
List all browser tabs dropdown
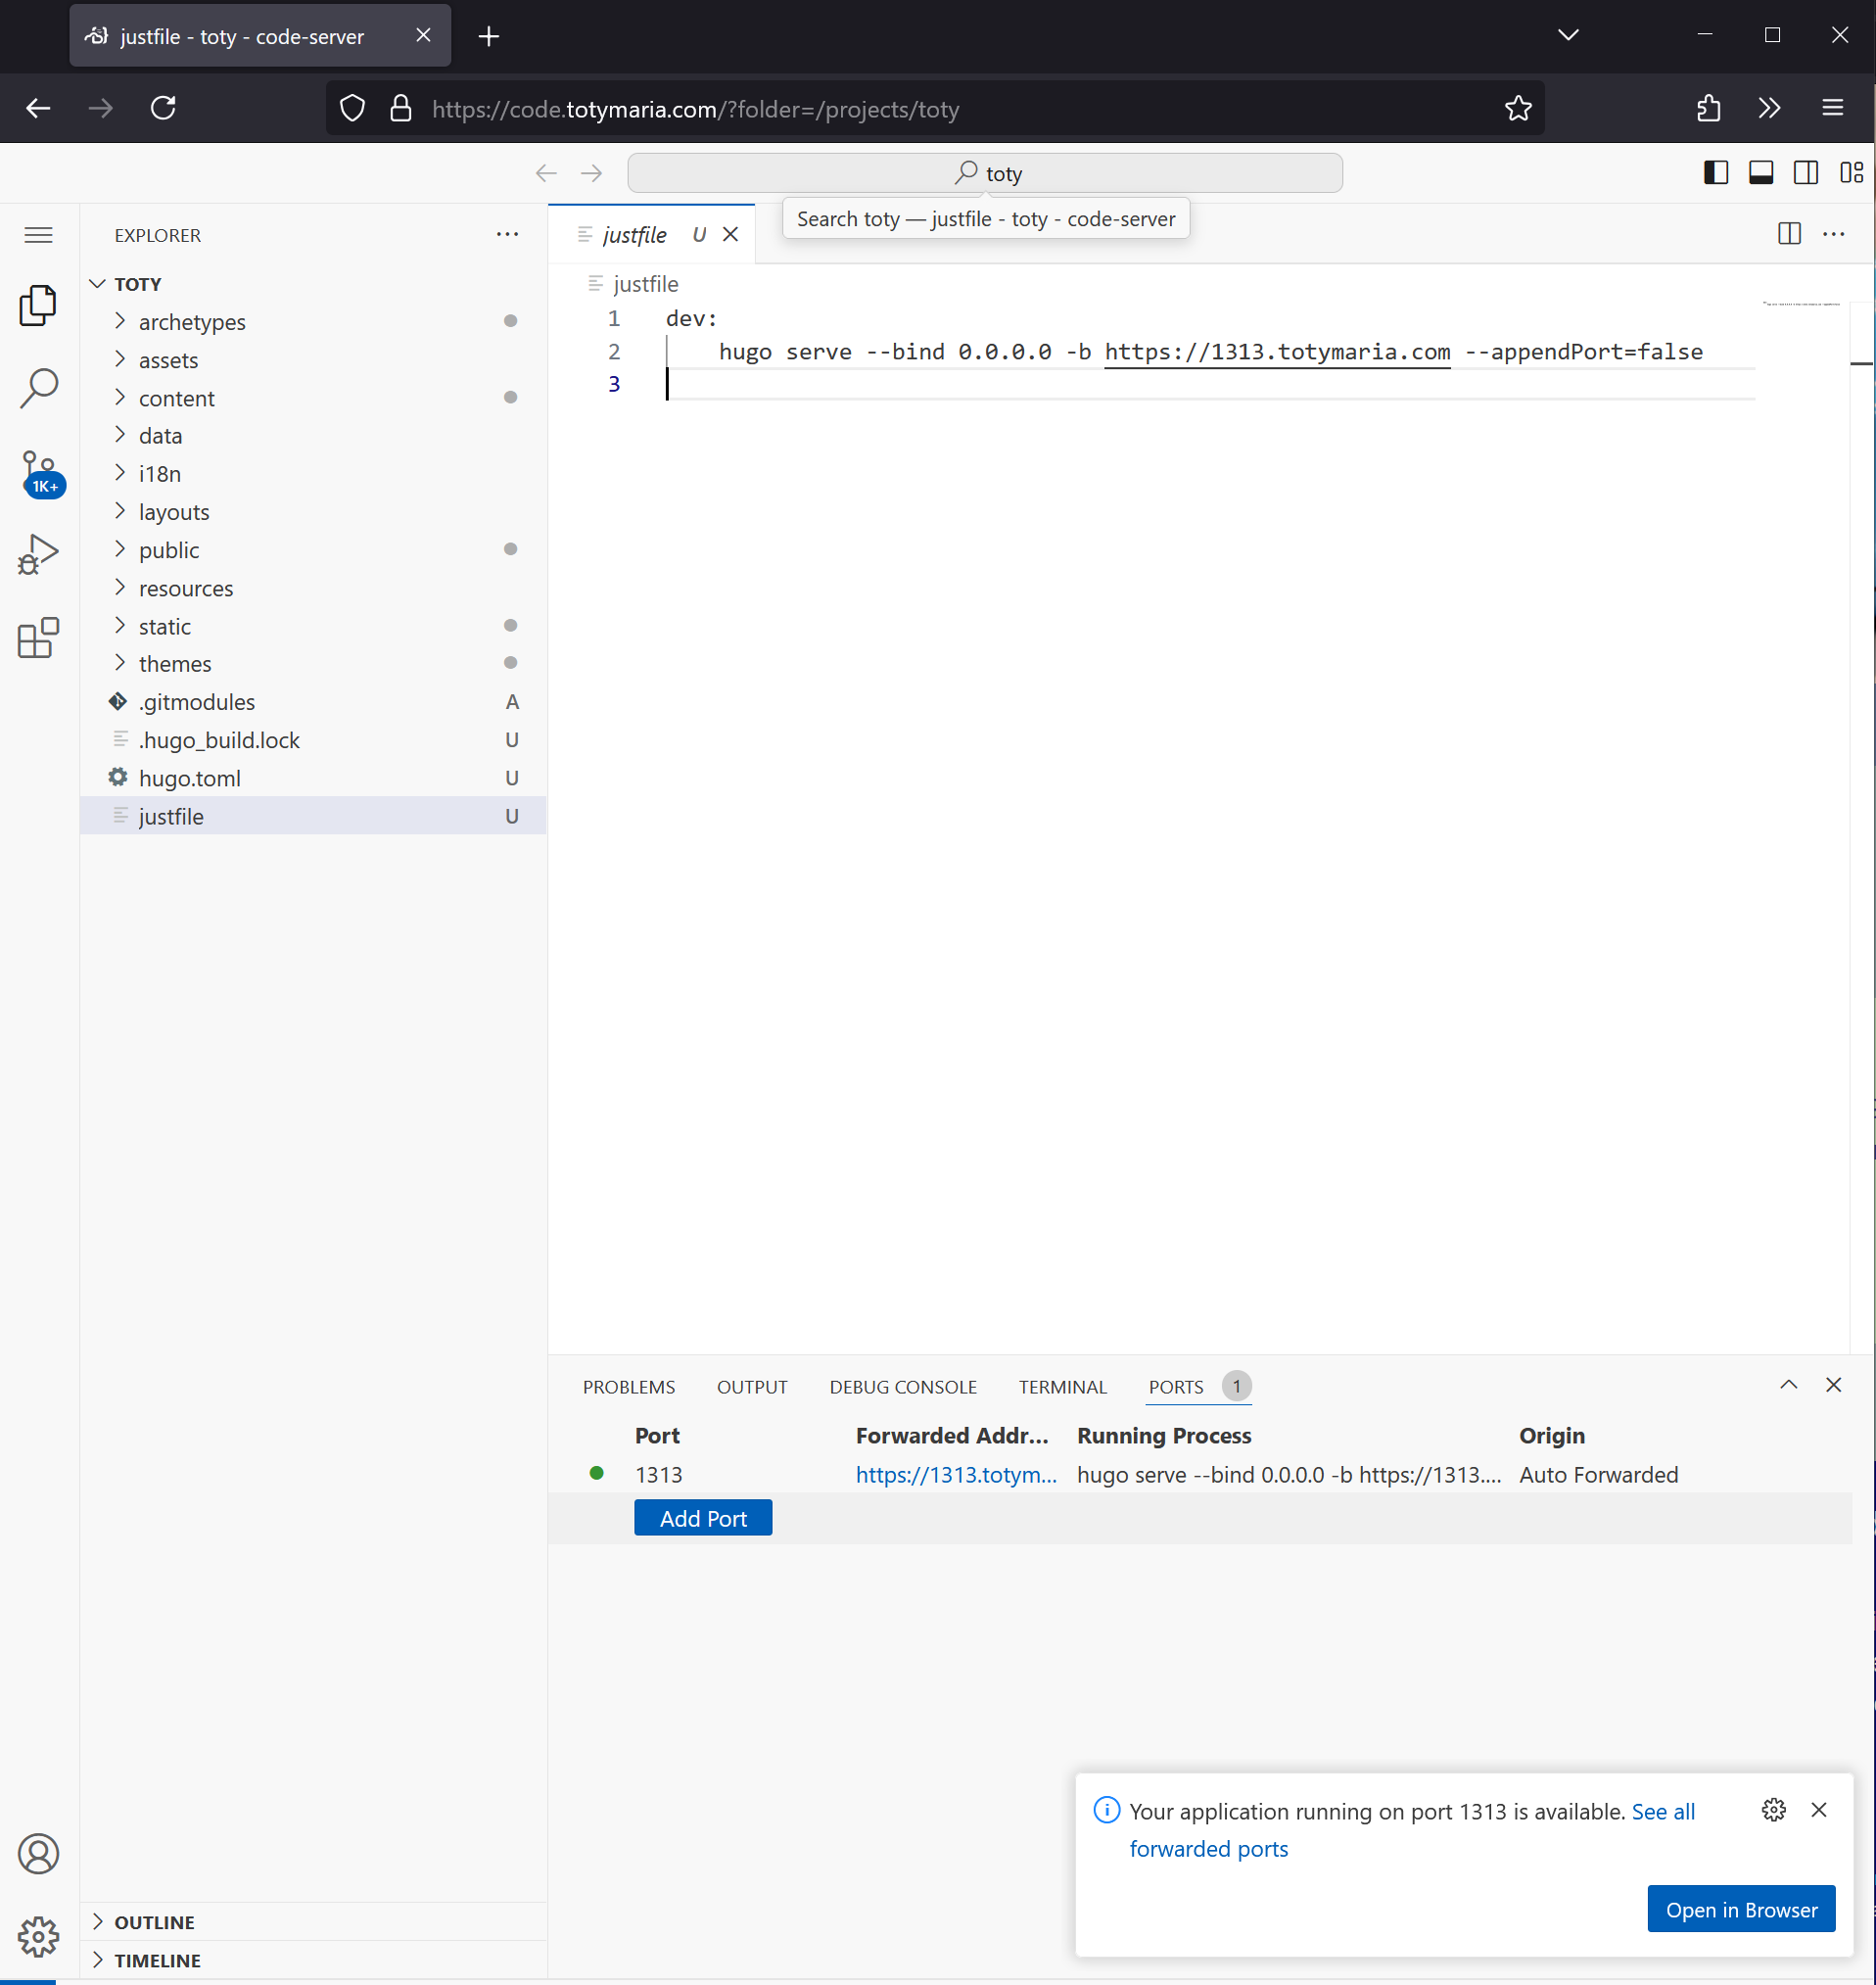[1568, 35]
